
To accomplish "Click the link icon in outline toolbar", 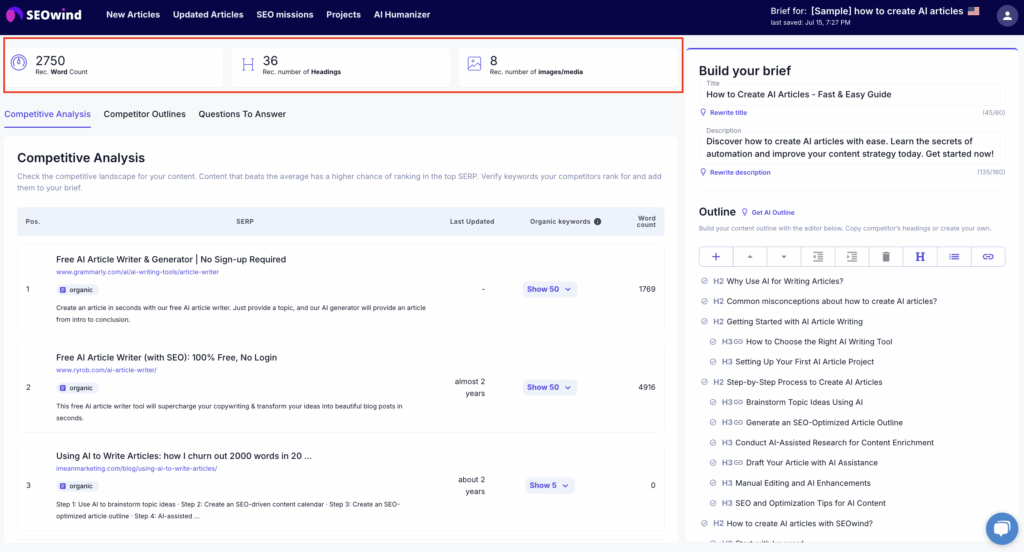I will click(988, 257).
